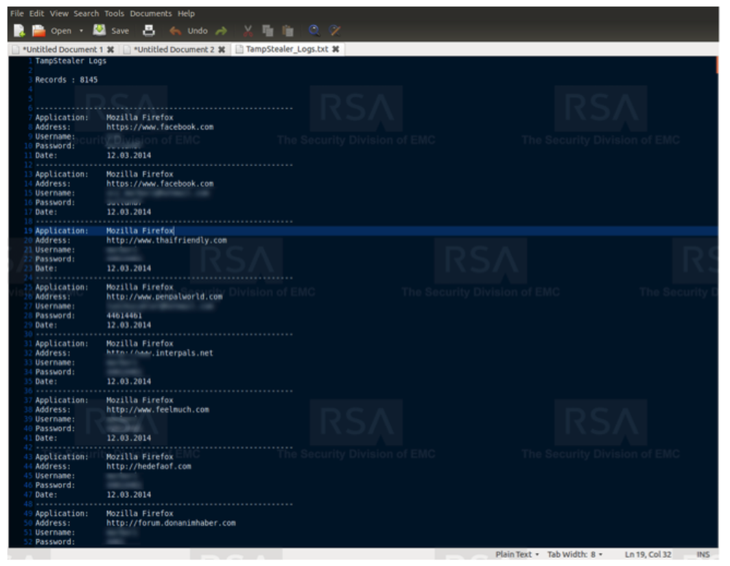Click the scrollbar marker at the editor's right edge
730x566 pixels.
click(717, 65)
